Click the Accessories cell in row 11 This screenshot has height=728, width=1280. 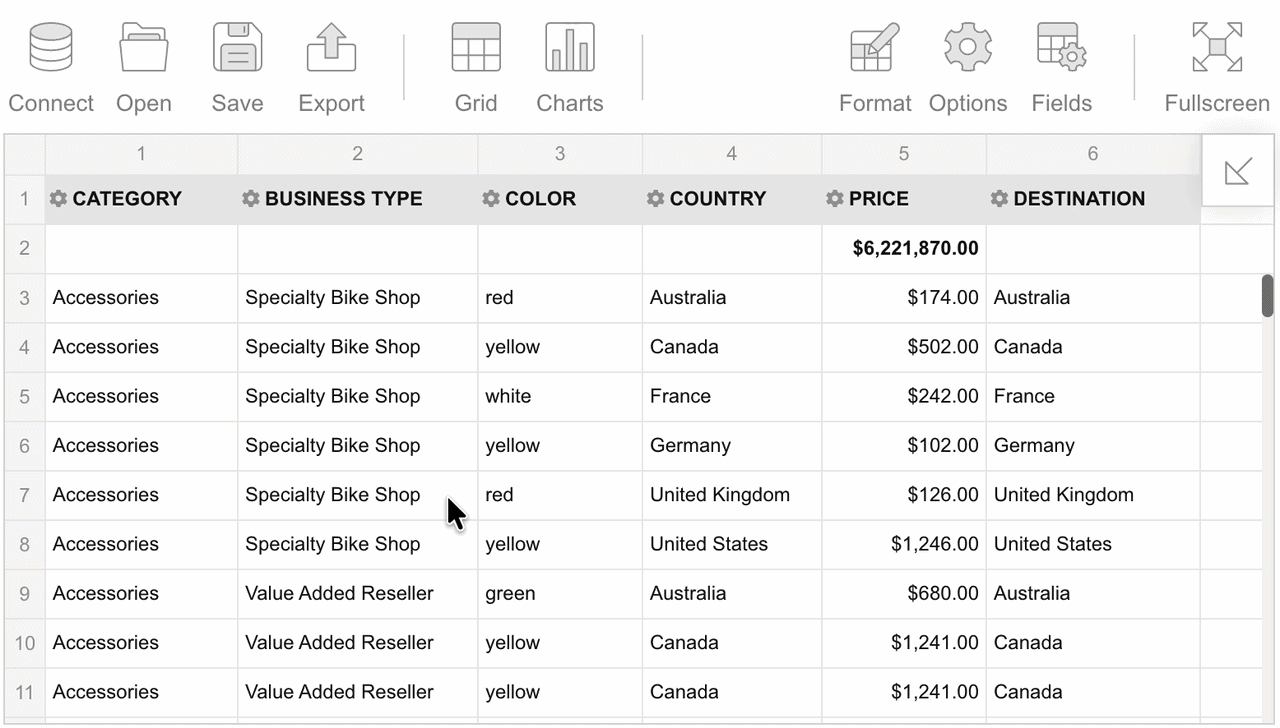[x=141, y=692]
